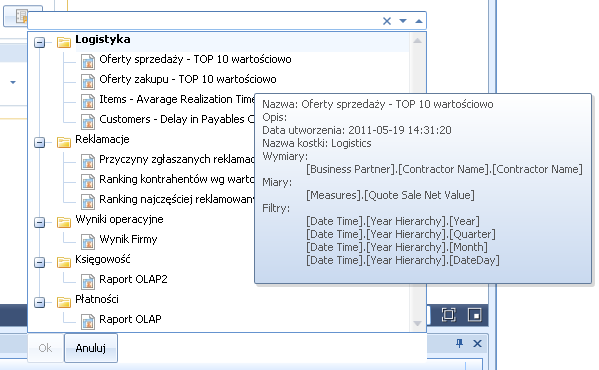Select Raport OLAP2 report icon
This screenshot has width=599, height=370.
pyautogui.click(x=88, y=281)
